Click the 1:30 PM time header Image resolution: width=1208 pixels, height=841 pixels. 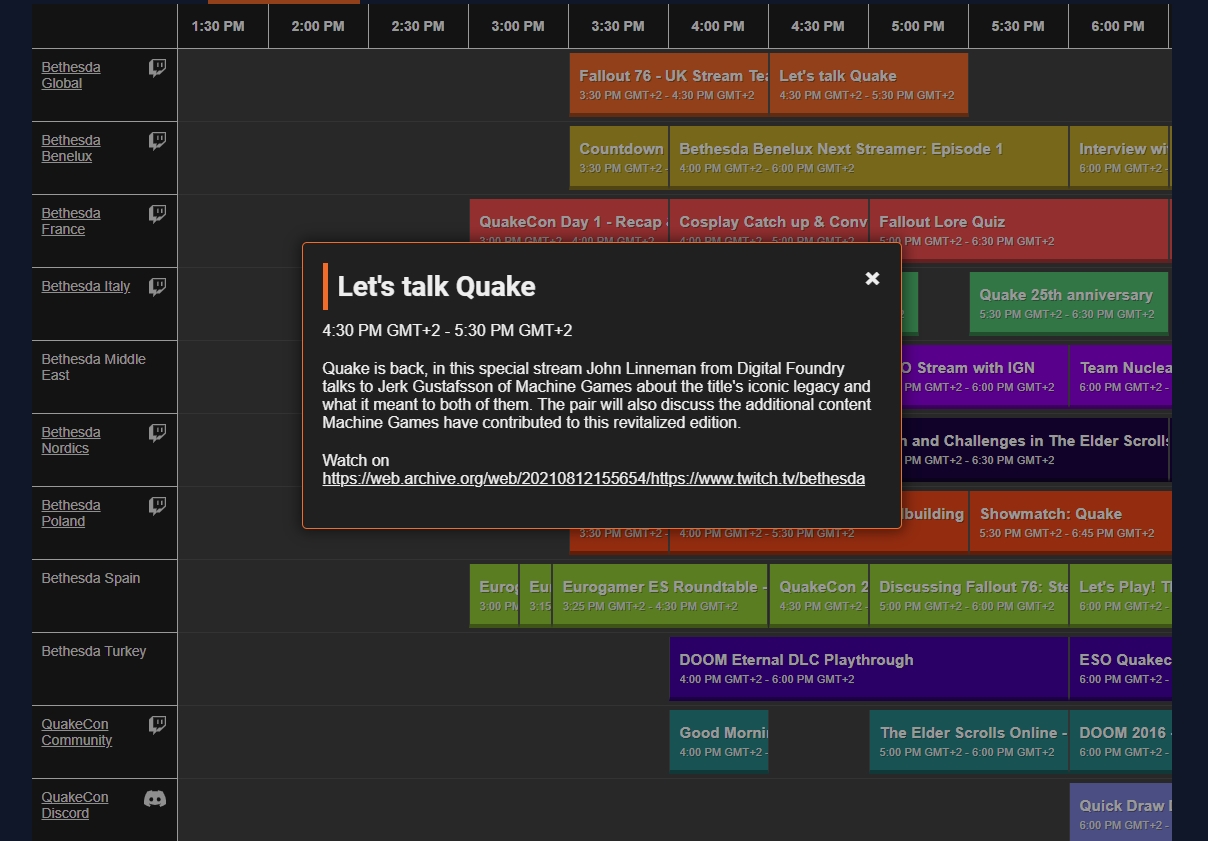[218, 26]
